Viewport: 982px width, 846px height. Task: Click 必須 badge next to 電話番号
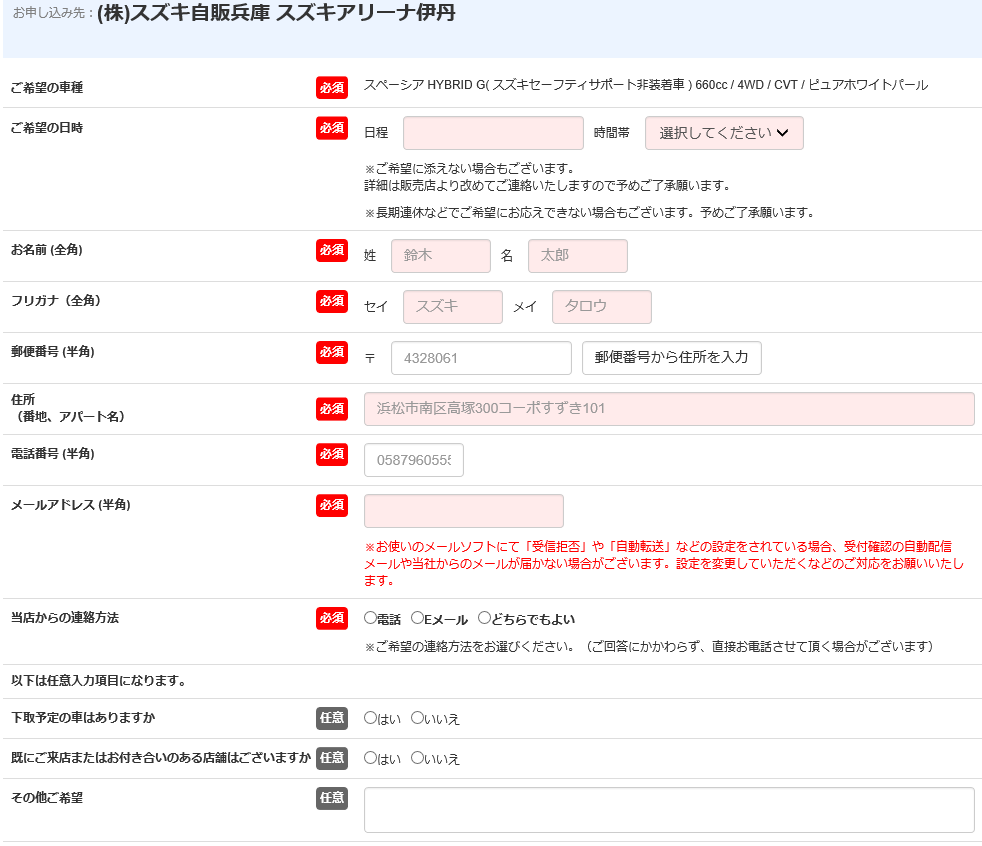(332, 454)
